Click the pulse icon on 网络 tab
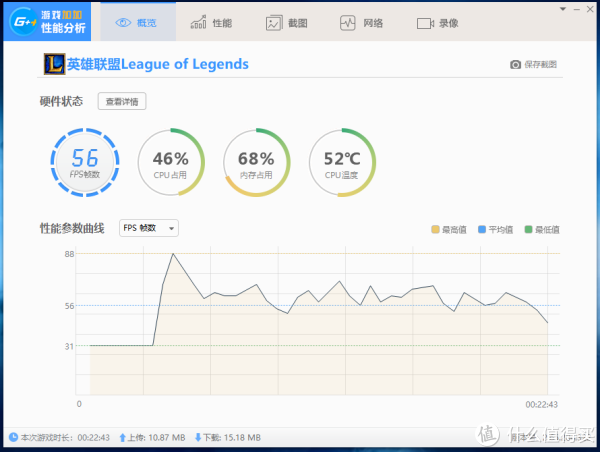 click(348, 23)
